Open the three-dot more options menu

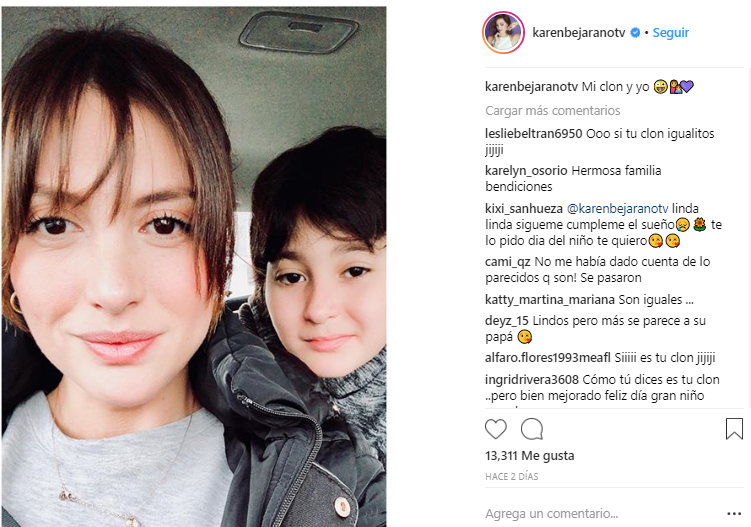tap(734, 514)
